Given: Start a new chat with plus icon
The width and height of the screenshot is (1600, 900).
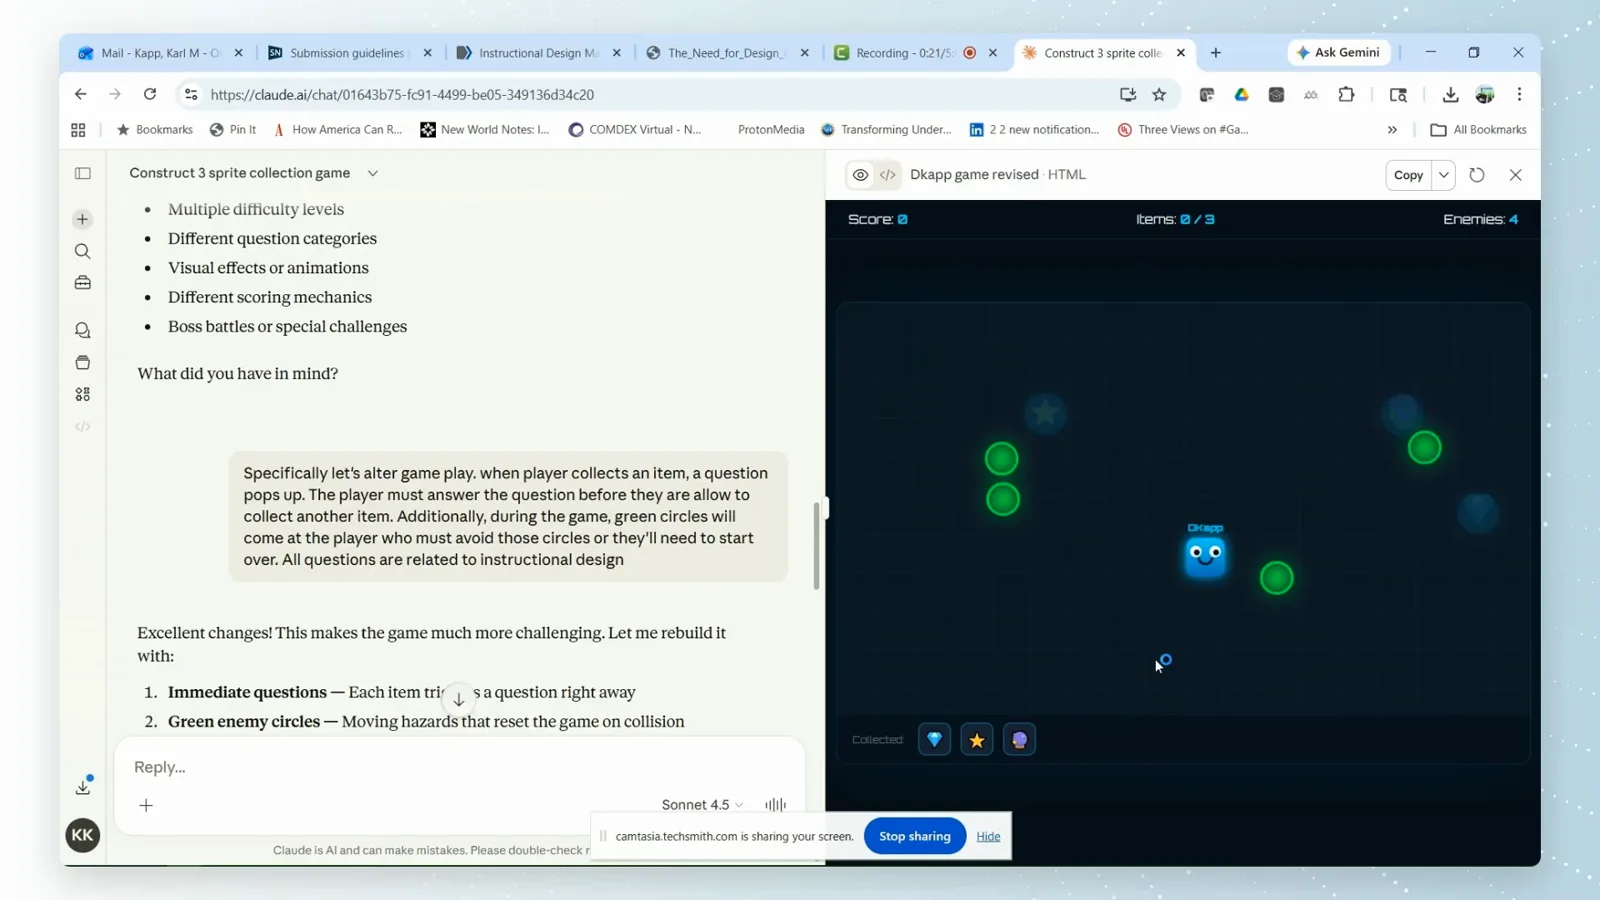Looking at the screenshot, I should click(x=83, y=219).
